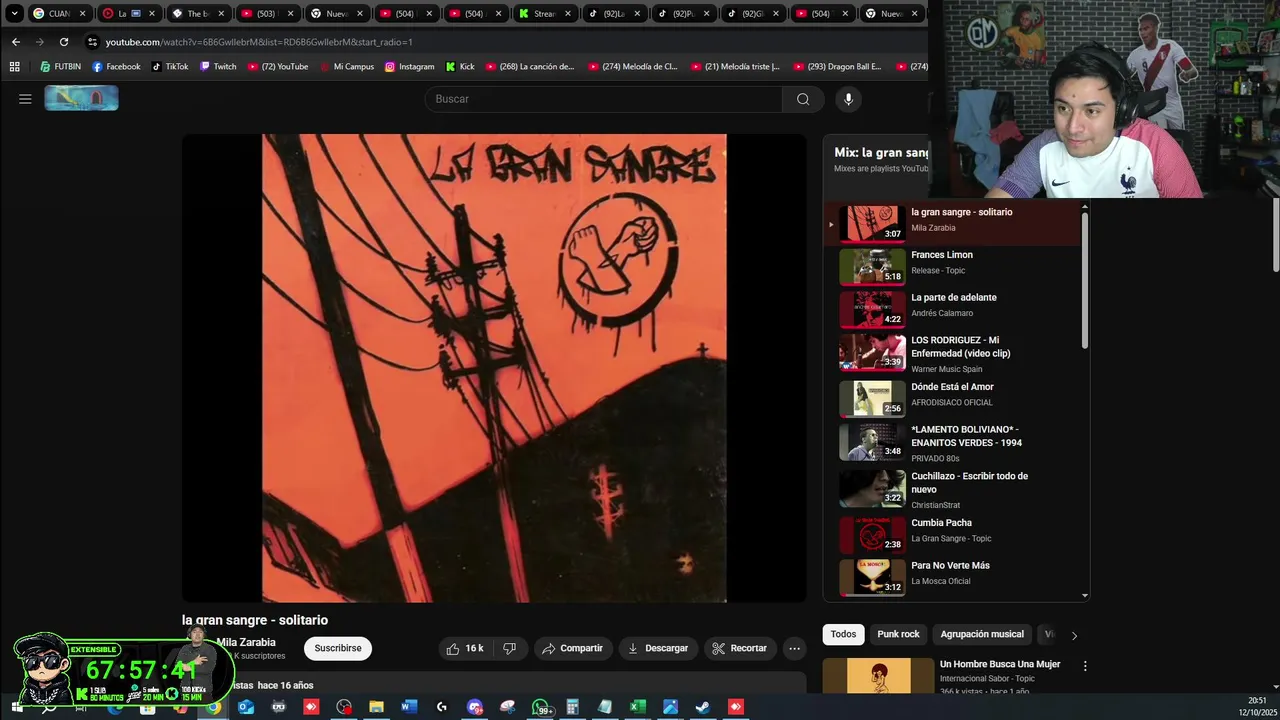This screenshot has width=1280, height=720.
Task: Click the browser address bar URL
Action: tap(259, 42)
